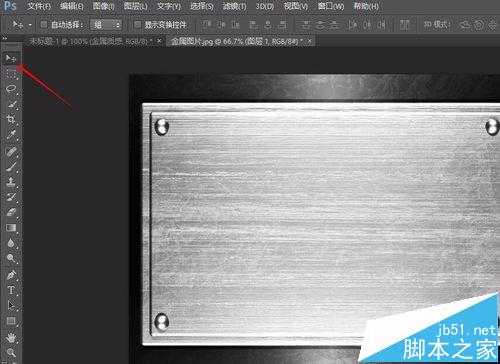The width and height of the screenshot is (500, 364).
Task: Select the Gradient tool
Action: click(11, 228)
